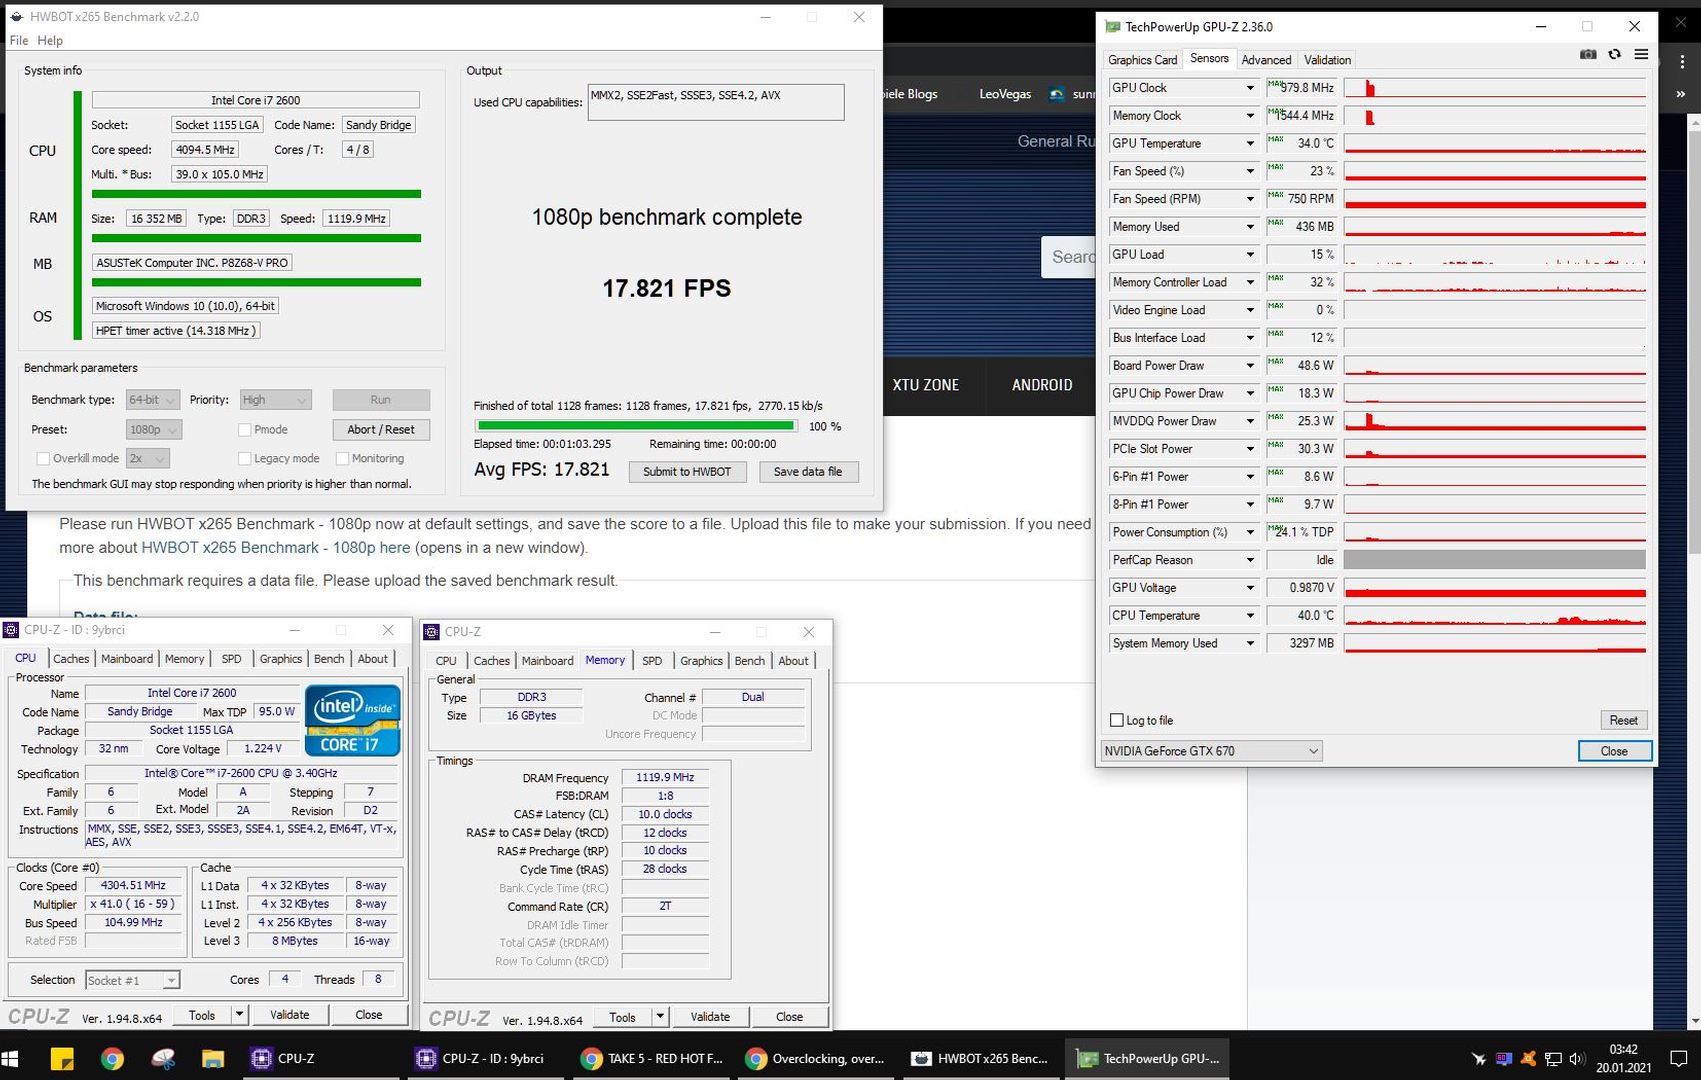Switch to CPU-Z taskbar window
Viewport: 1701px width, 1080px height.
(x=322, y=1058)
